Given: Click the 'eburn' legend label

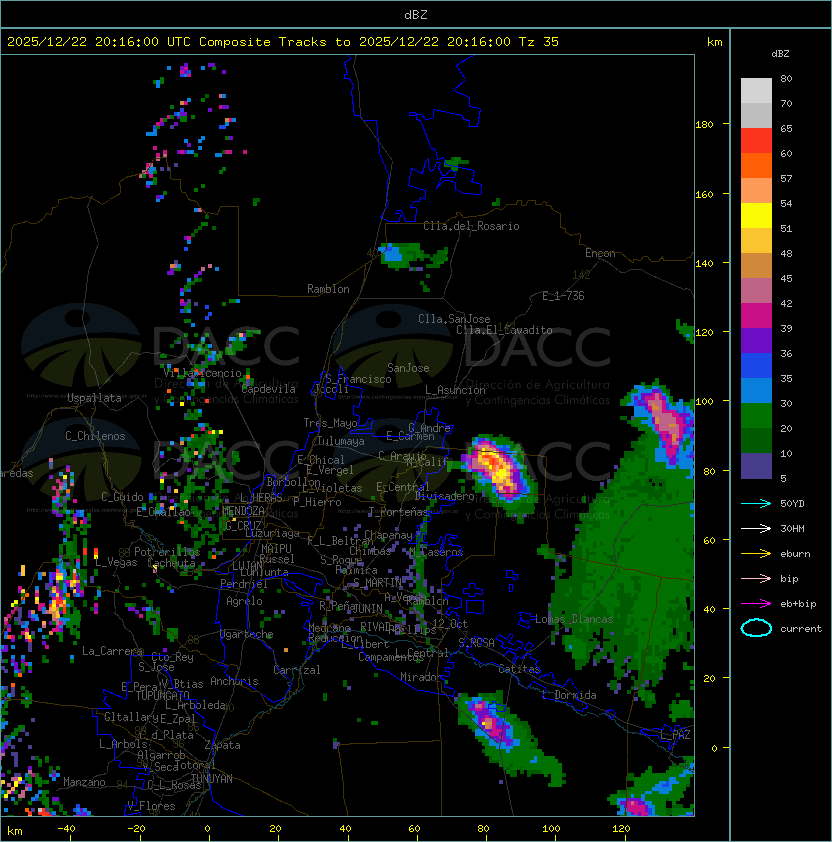Looking at the screenshot, I should [x=795, y=554].
